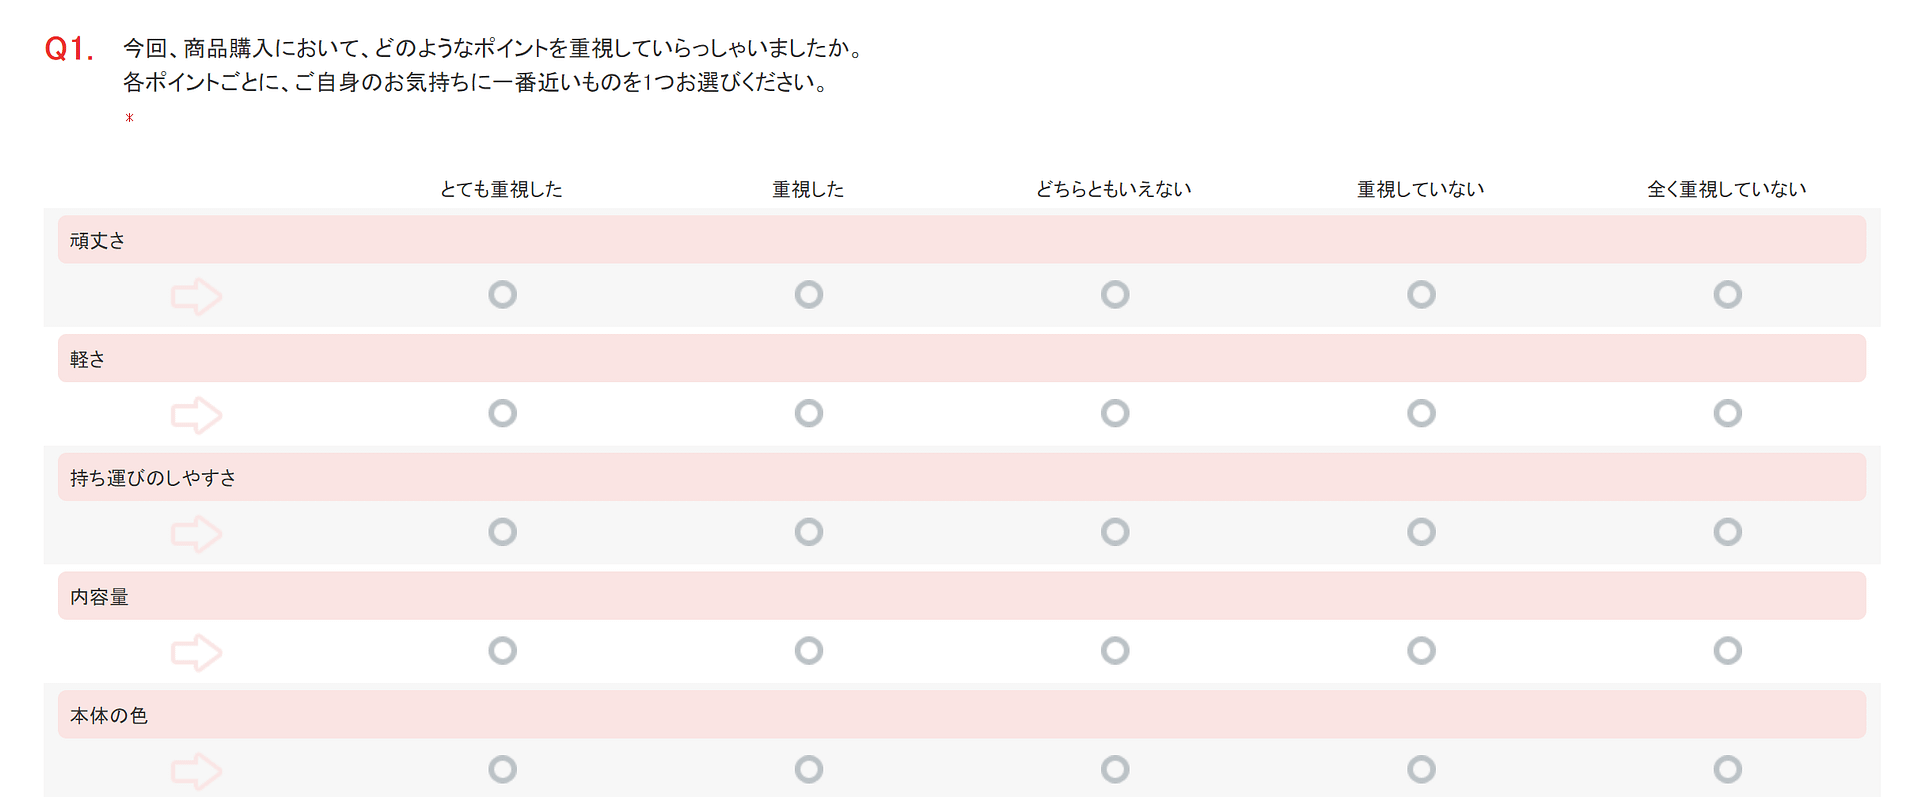Select 重視した for 持ち運びのしやすさ

pyautogui.click(x=809, y=532)
